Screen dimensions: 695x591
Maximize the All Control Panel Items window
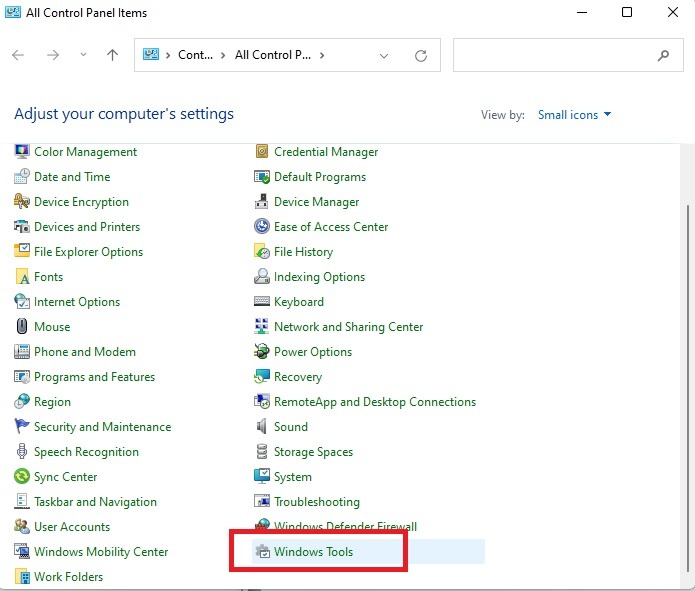(627, 12)
